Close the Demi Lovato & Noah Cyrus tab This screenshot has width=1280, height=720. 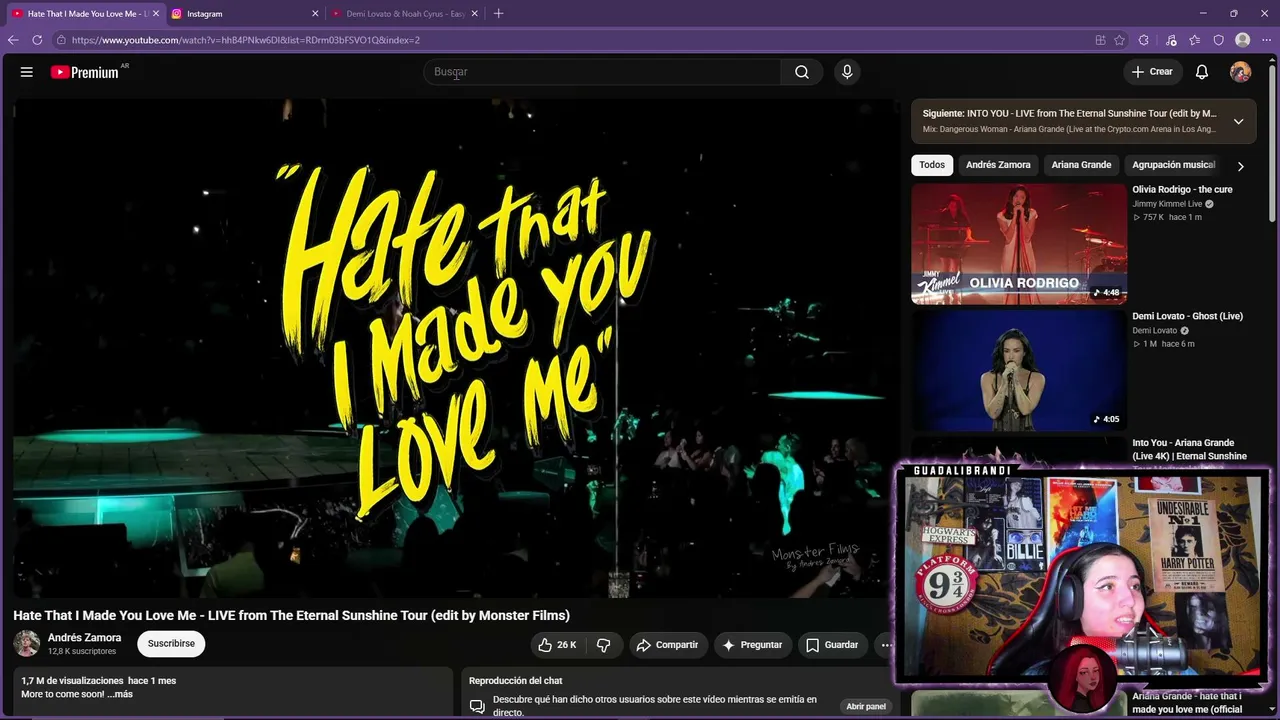tap(475, 14)
